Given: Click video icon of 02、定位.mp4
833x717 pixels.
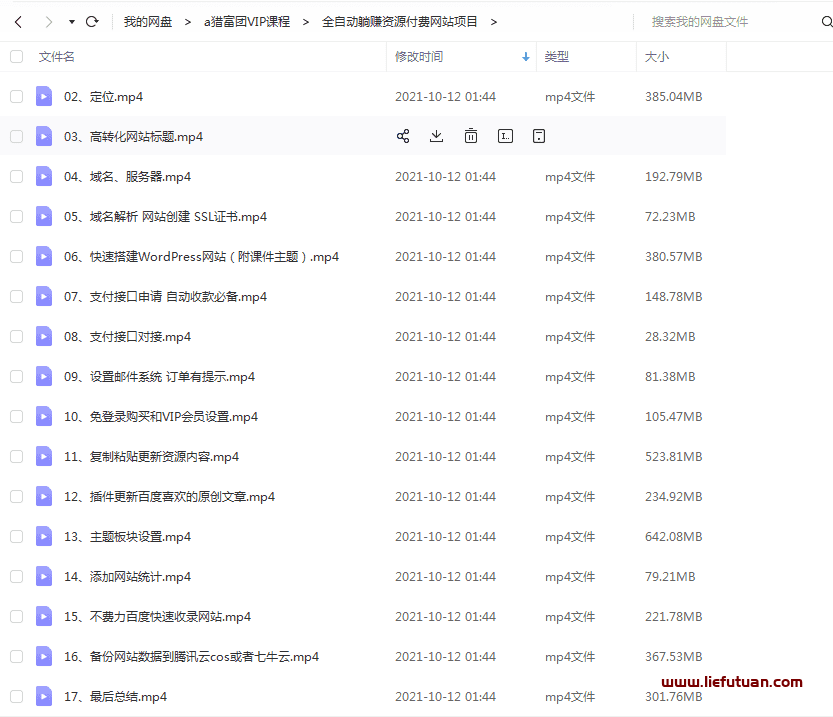Looking at the screenshot, I should [44, 96].
